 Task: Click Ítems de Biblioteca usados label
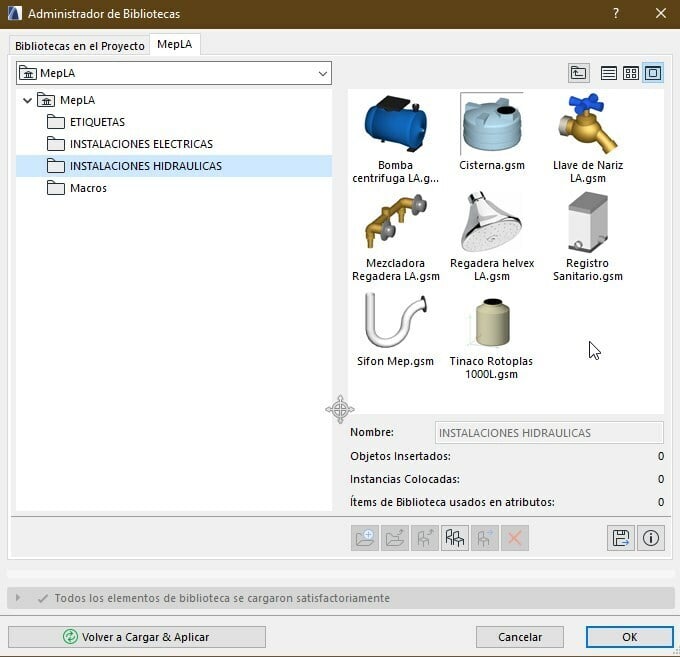click(x=452, y=502)
